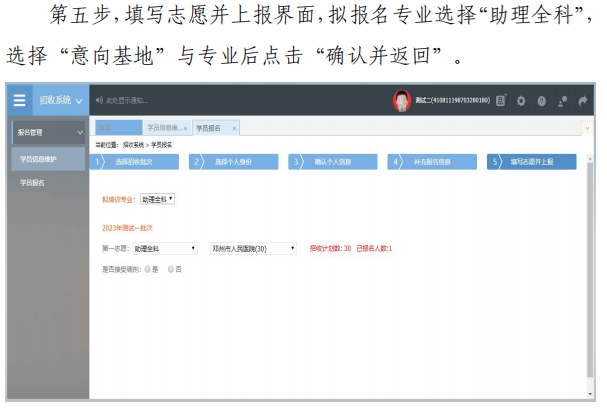This screenshot has height=412, width=607.
Task: Switch to the 学员信息维护 tab
Action: (163, 128)
